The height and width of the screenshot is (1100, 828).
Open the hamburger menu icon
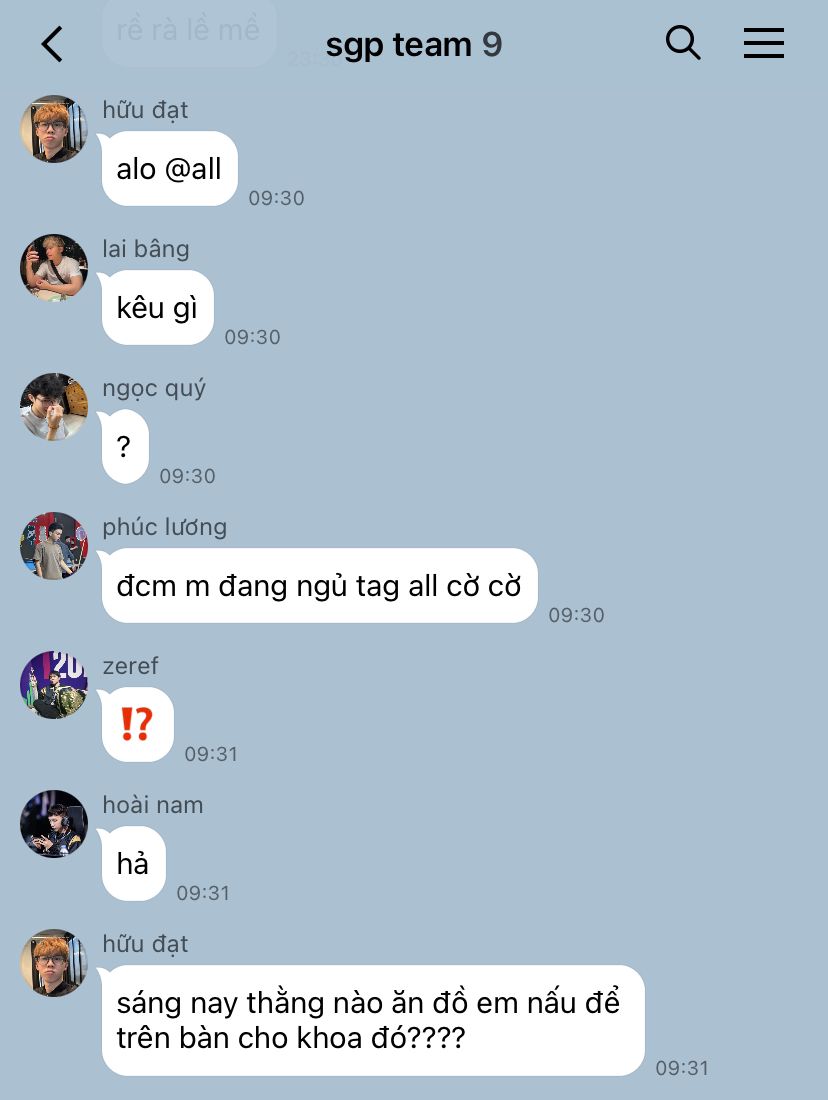[x=763, y=43]
